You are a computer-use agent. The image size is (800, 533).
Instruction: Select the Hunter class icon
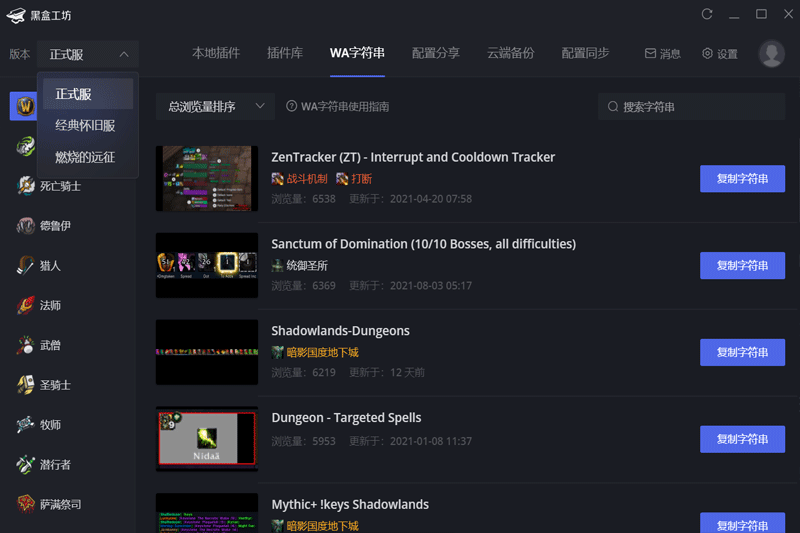click(26, 266)
